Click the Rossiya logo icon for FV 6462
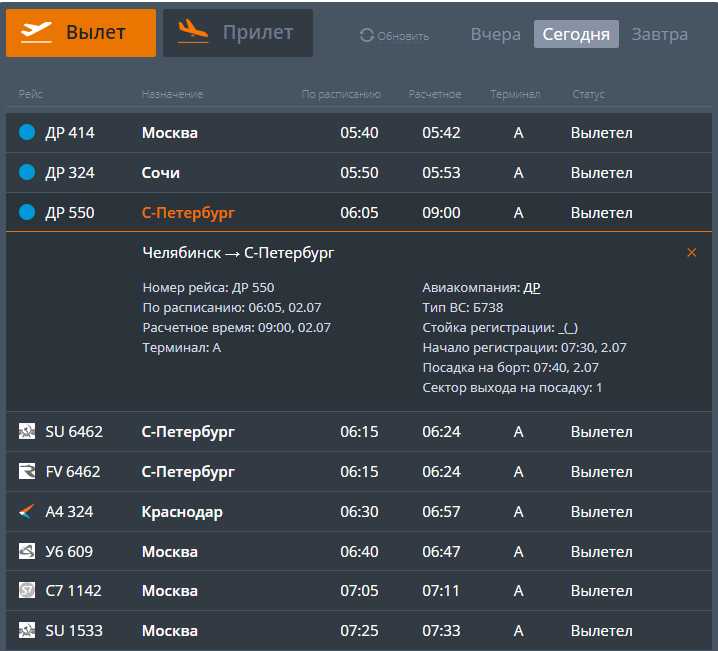The height and width of the screenshot is (651, 718). pyautogui.click(x=27, y=471)
